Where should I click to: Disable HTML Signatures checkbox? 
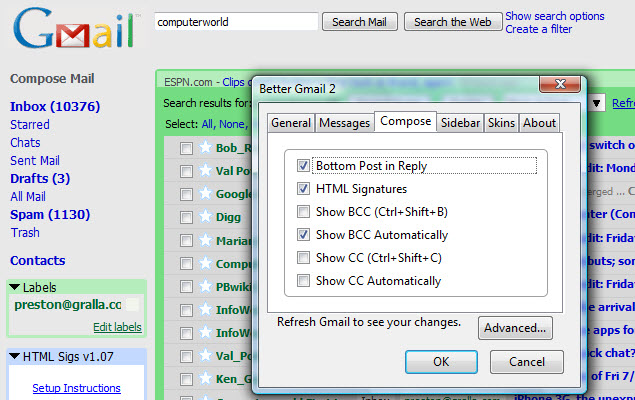pos(304,188)
